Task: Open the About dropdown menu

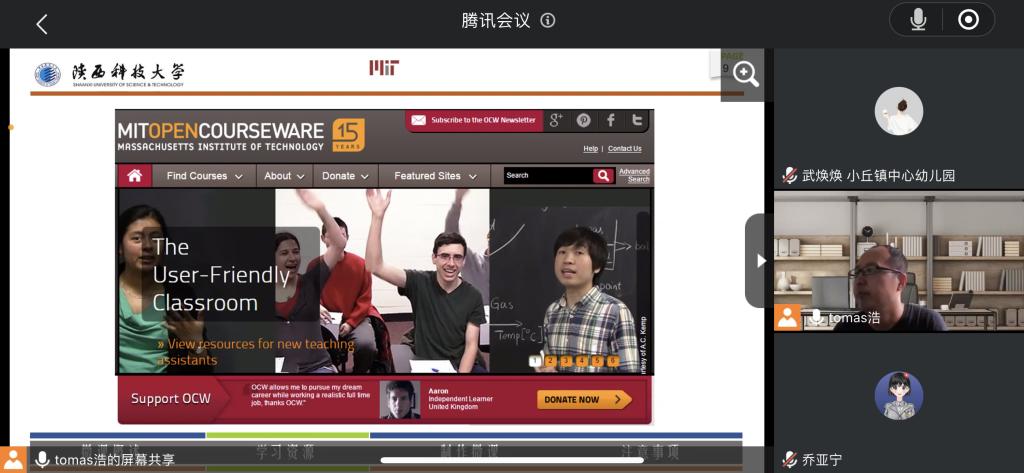Action: [284, 176]
